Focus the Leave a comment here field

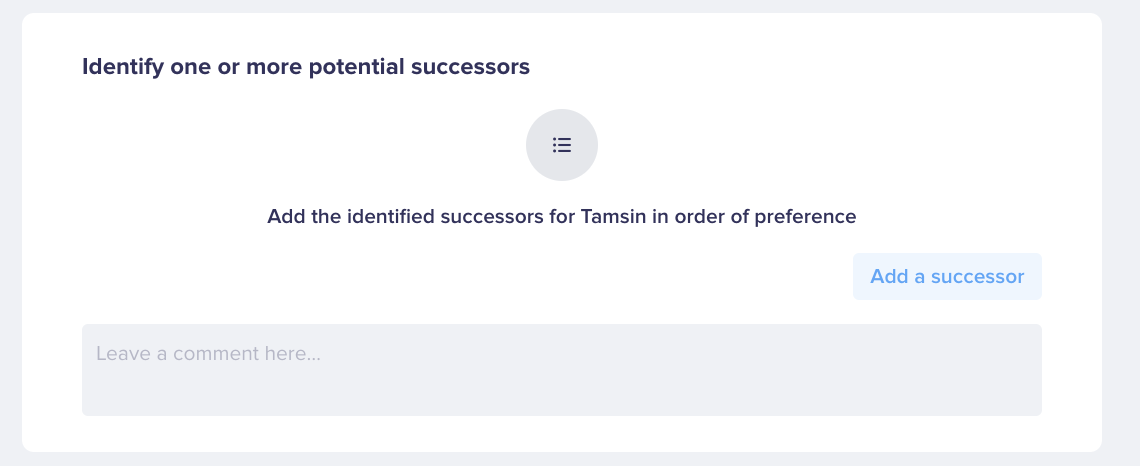pyautogui.click(x=562, y=370)
